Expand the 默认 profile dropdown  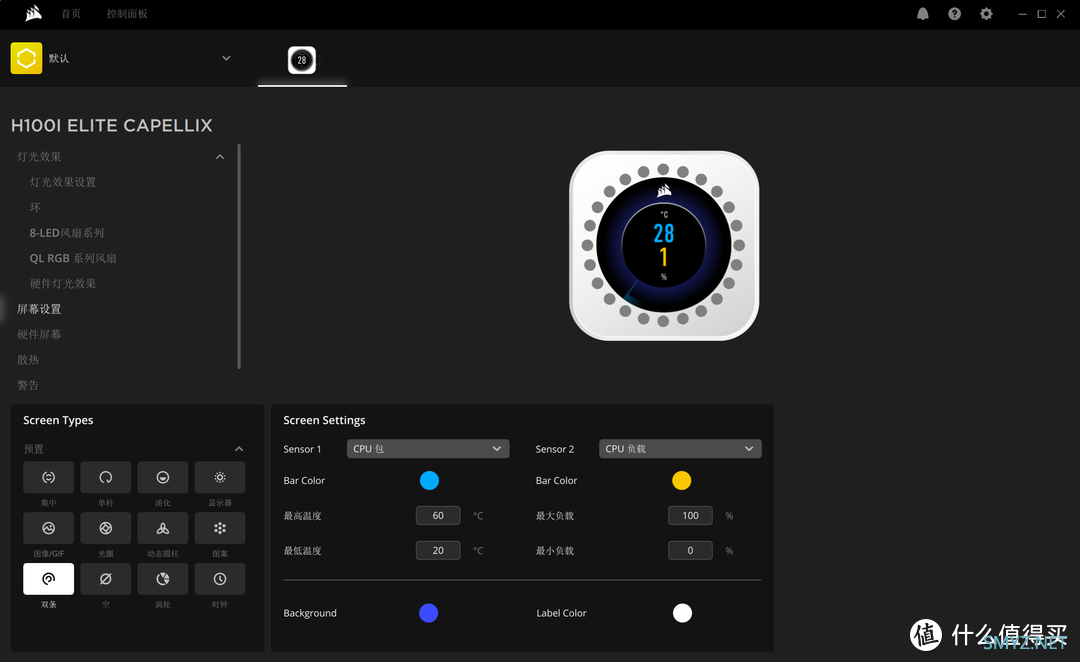click(226, 58)
